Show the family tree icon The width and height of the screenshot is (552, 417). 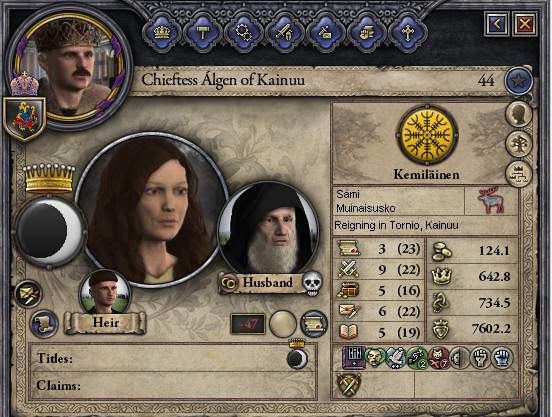519,143
